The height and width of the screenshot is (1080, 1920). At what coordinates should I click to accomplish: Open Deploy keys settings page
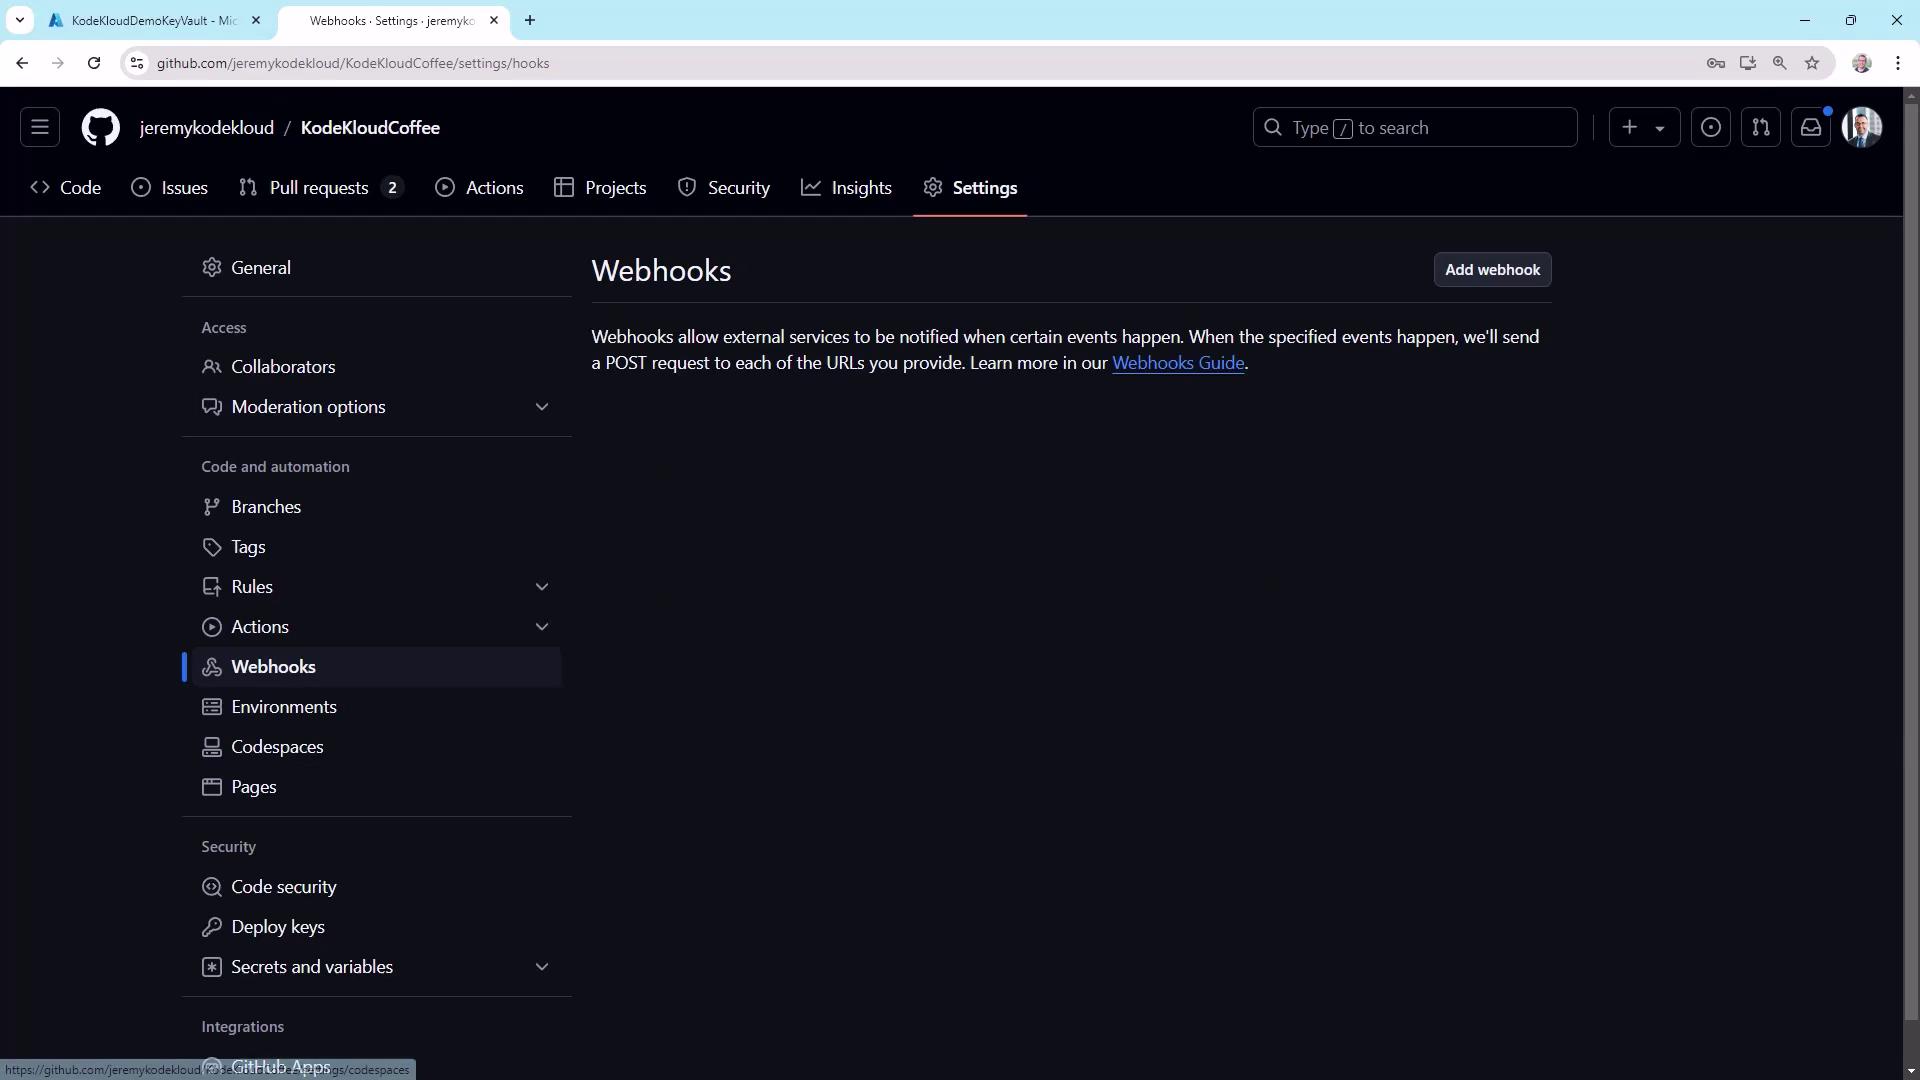click(278, 927)
